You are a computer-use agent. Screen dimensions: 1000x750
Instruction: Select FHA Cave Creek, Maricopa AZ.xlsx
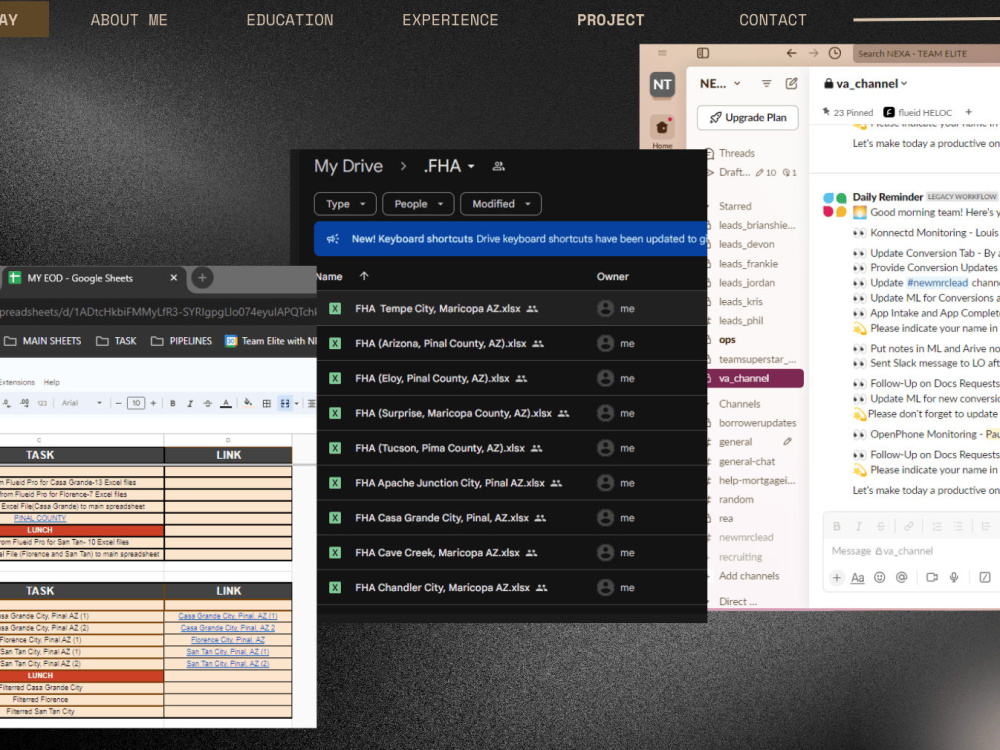click(512, 552)
